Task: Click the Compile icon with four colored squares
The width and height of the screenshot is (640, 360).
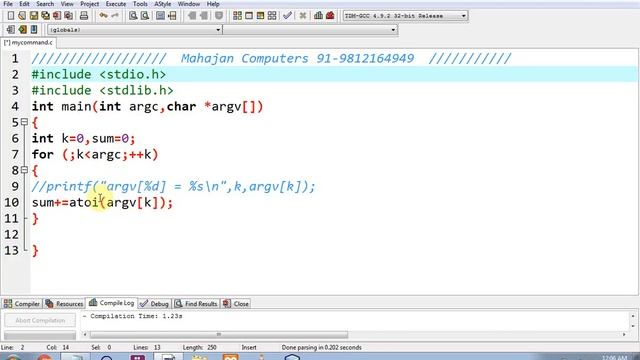Action: tap(237, 16)
